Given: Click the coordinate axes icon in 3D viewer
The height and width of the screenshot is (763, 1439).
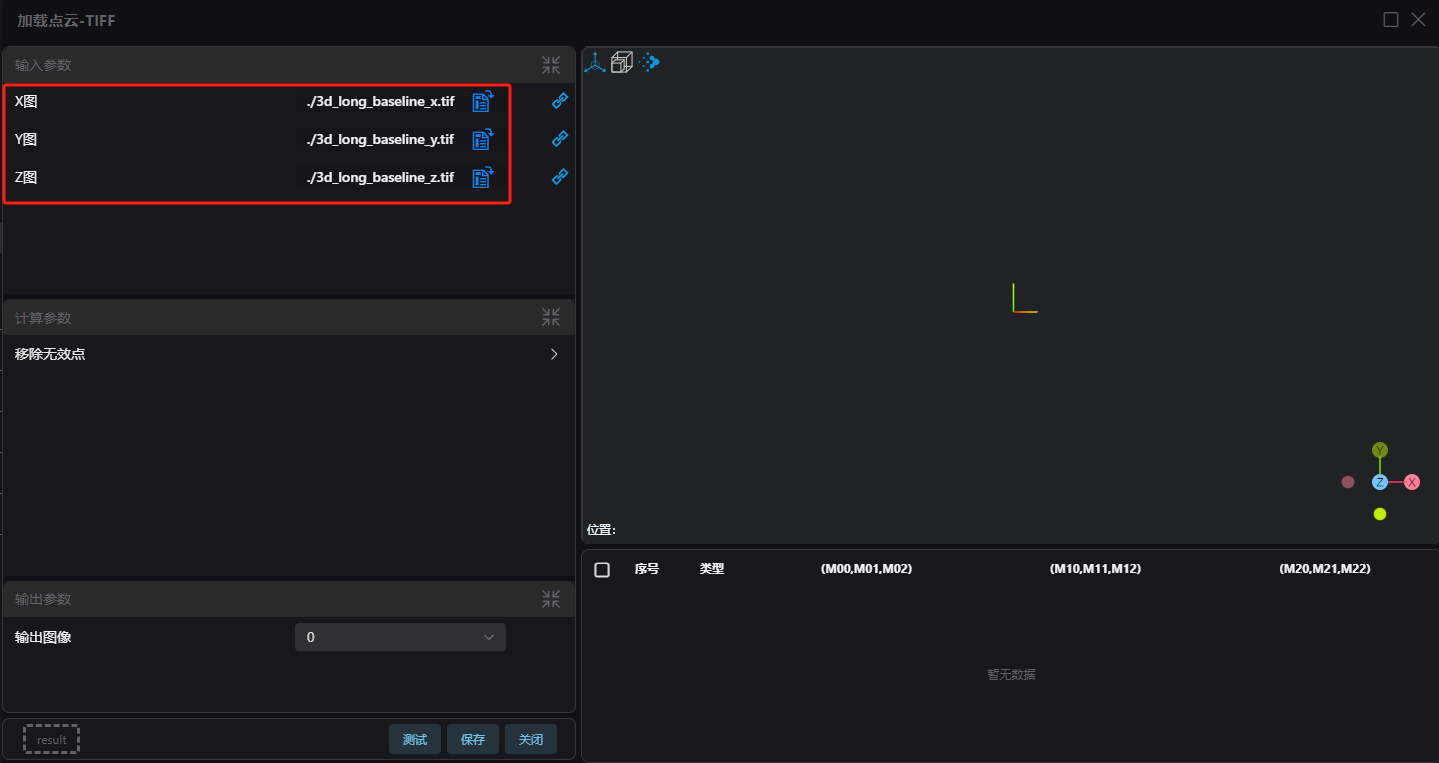Looking at the screenshot, I should [595, 63].
